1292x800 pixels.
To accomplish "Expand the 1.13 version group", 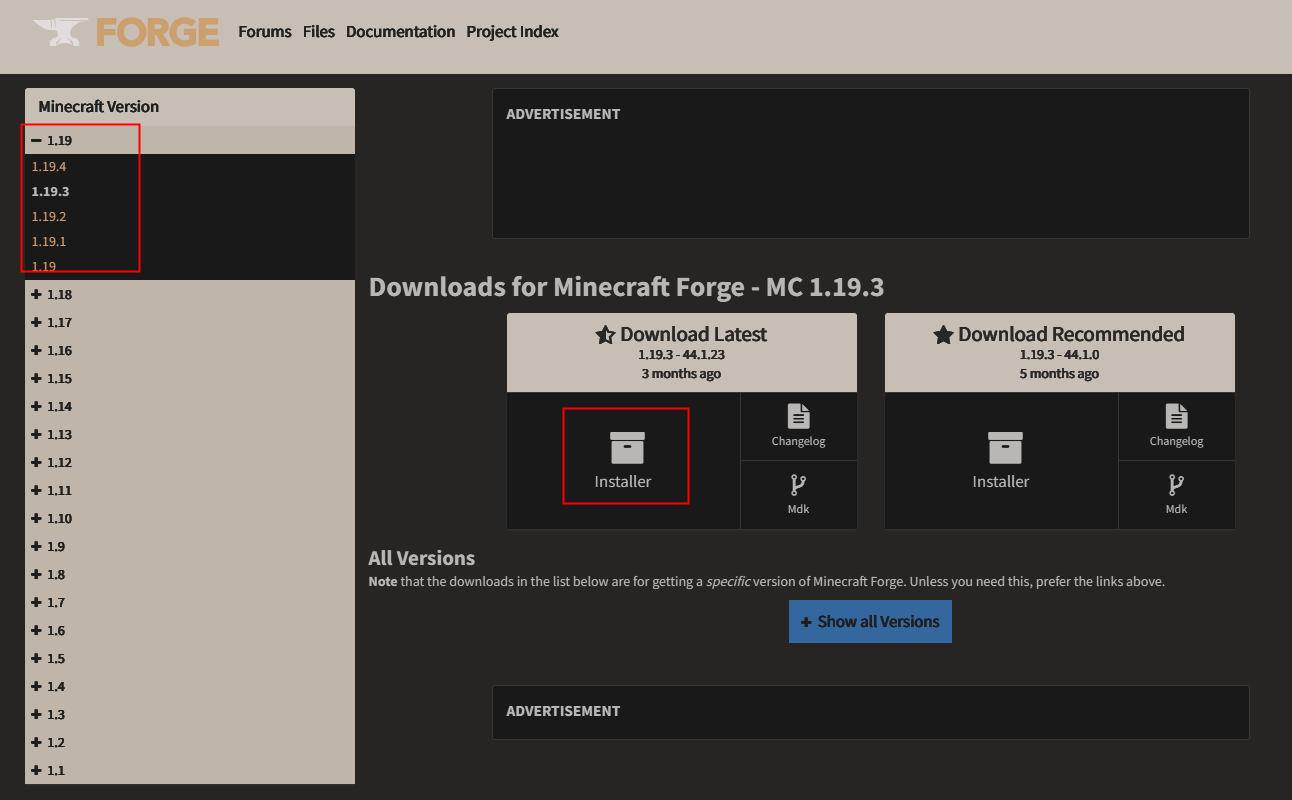I will [190, 434].
